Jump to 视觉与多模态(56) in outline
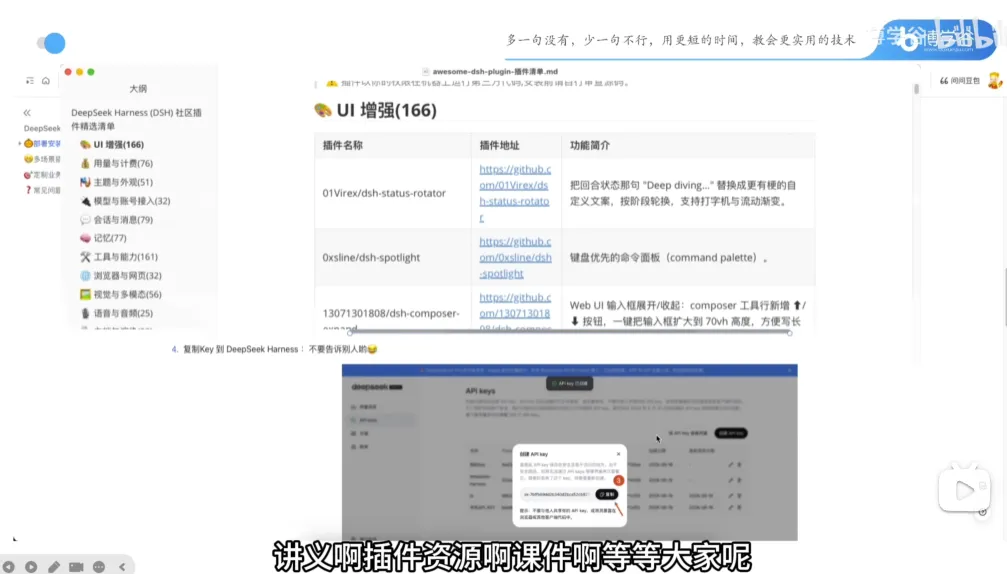 tap(128, 294)
